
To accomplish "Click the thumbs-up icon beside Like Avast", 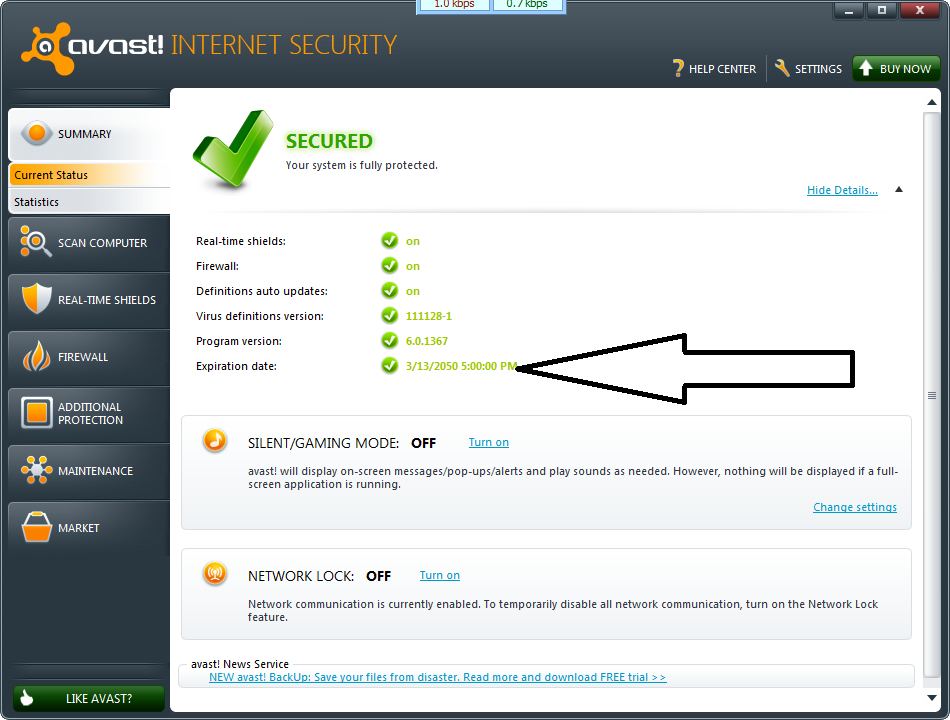I will point(27,698).
